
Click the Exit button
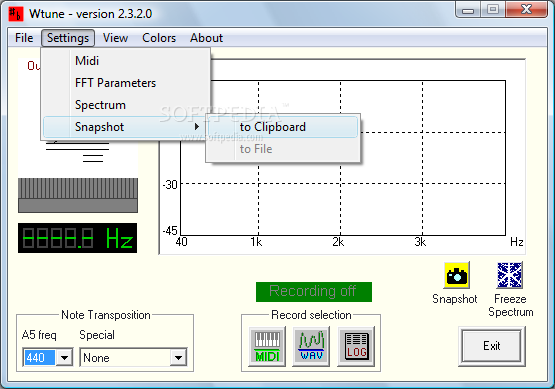pyautogui.click(x=492, y=346)
